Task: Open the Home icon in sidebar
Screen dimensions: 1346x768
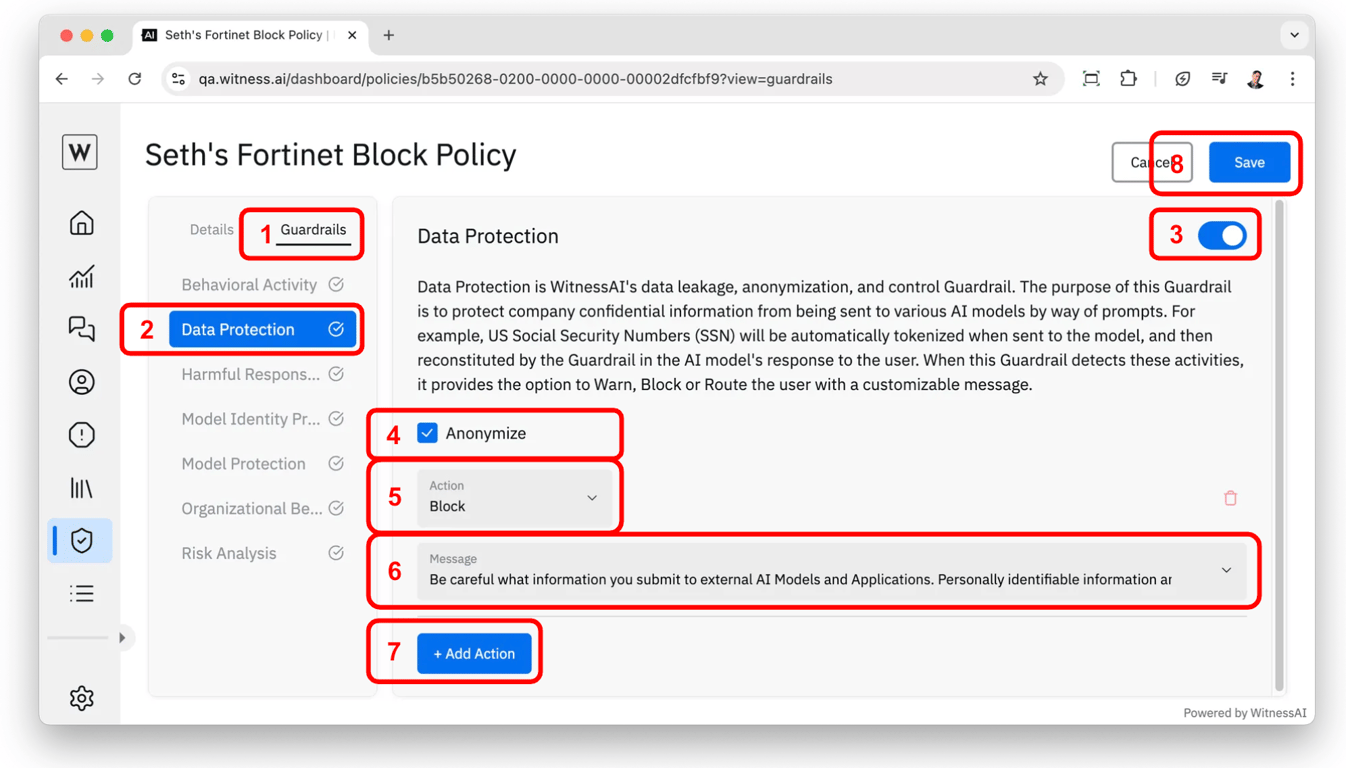Action: [x=82, y=223]
